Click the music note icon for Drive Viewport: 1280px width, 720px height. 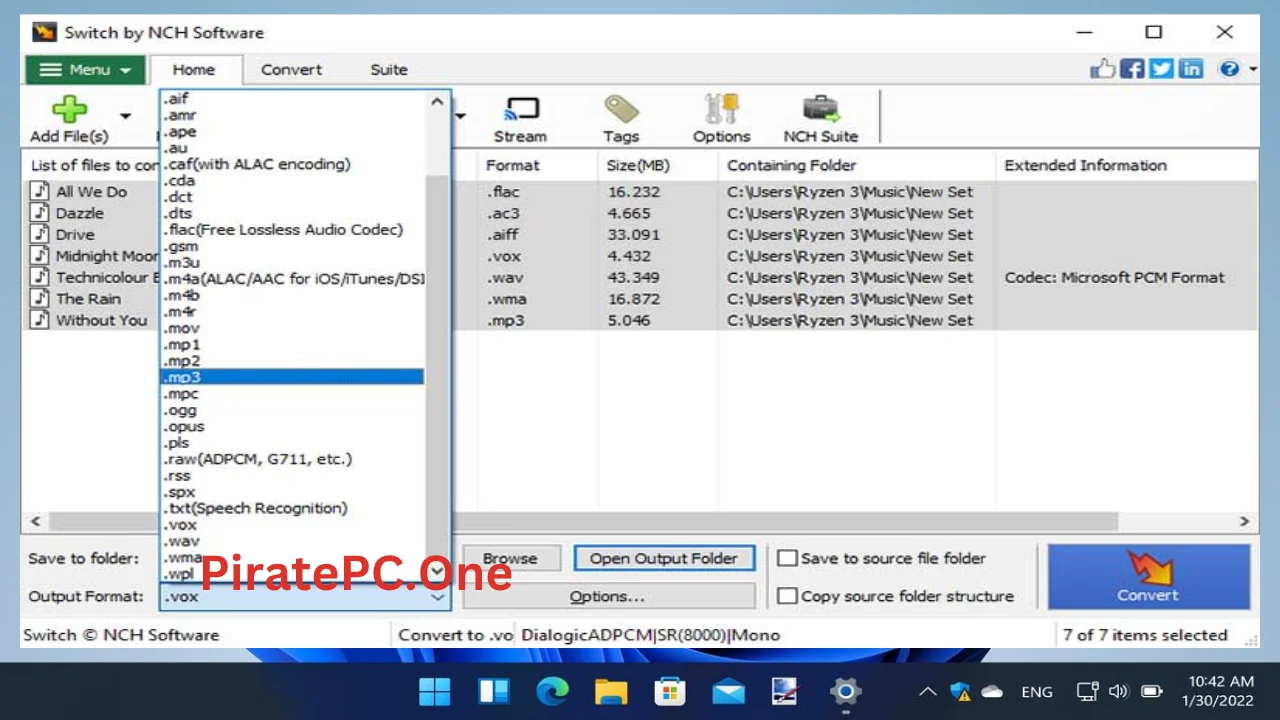click(40, 234)
